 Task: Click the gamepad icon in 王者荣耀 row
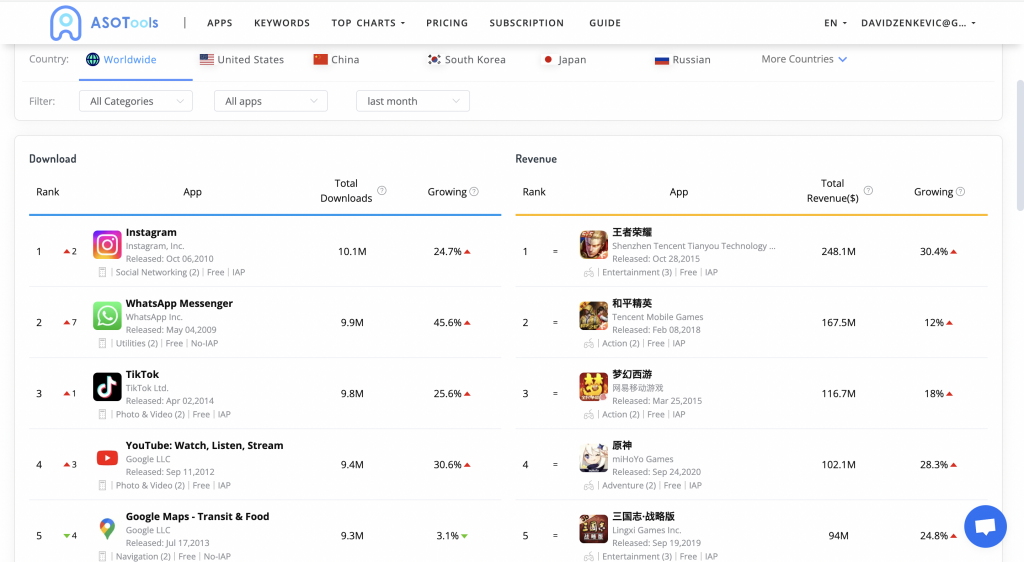[x=588, y=272]
